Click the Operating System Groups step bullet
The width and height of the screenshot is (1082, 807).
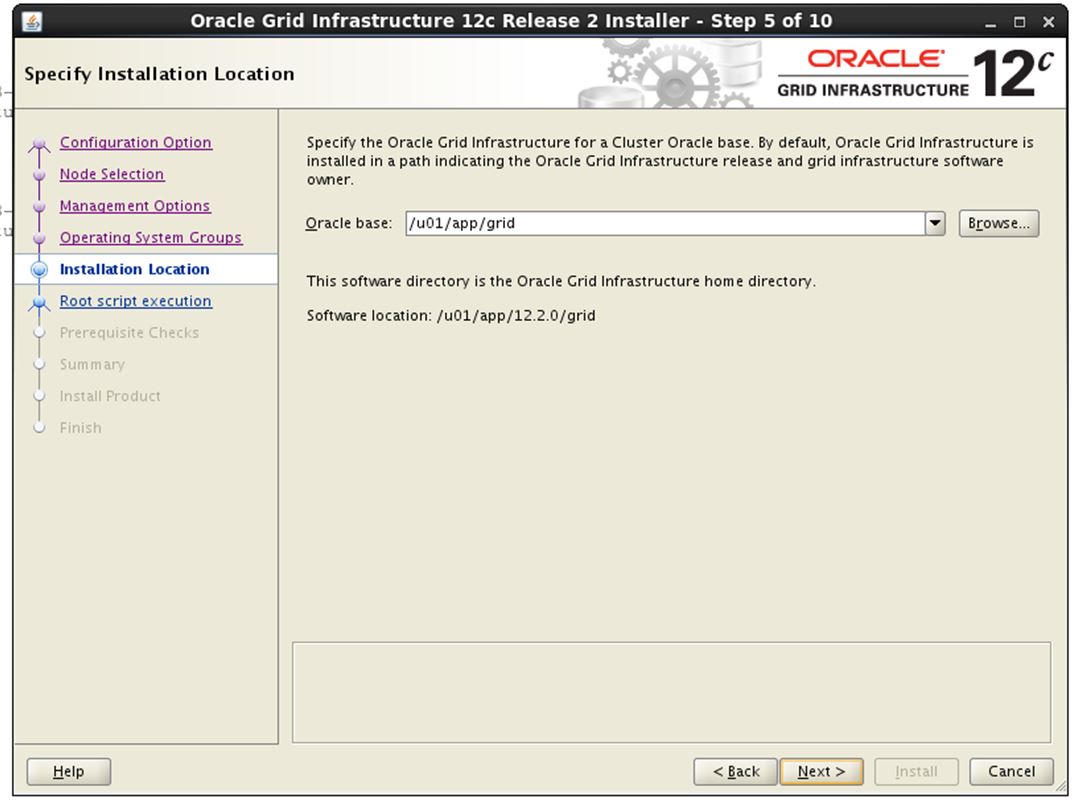pos(40,239)
